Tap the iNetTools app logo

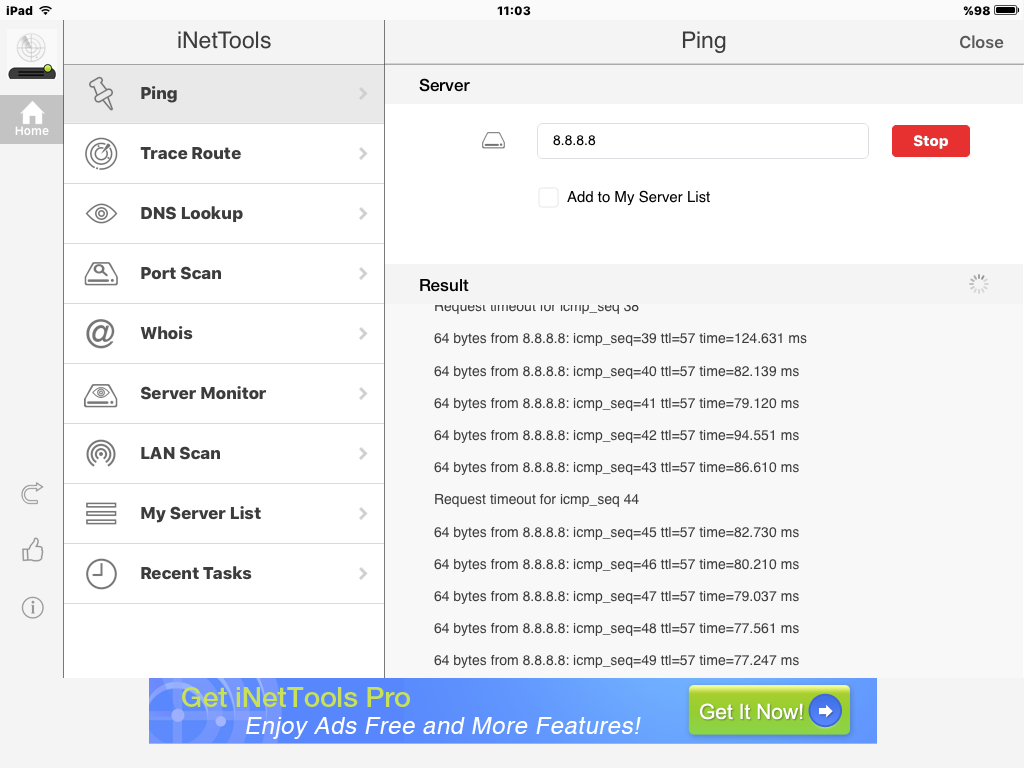31,56
